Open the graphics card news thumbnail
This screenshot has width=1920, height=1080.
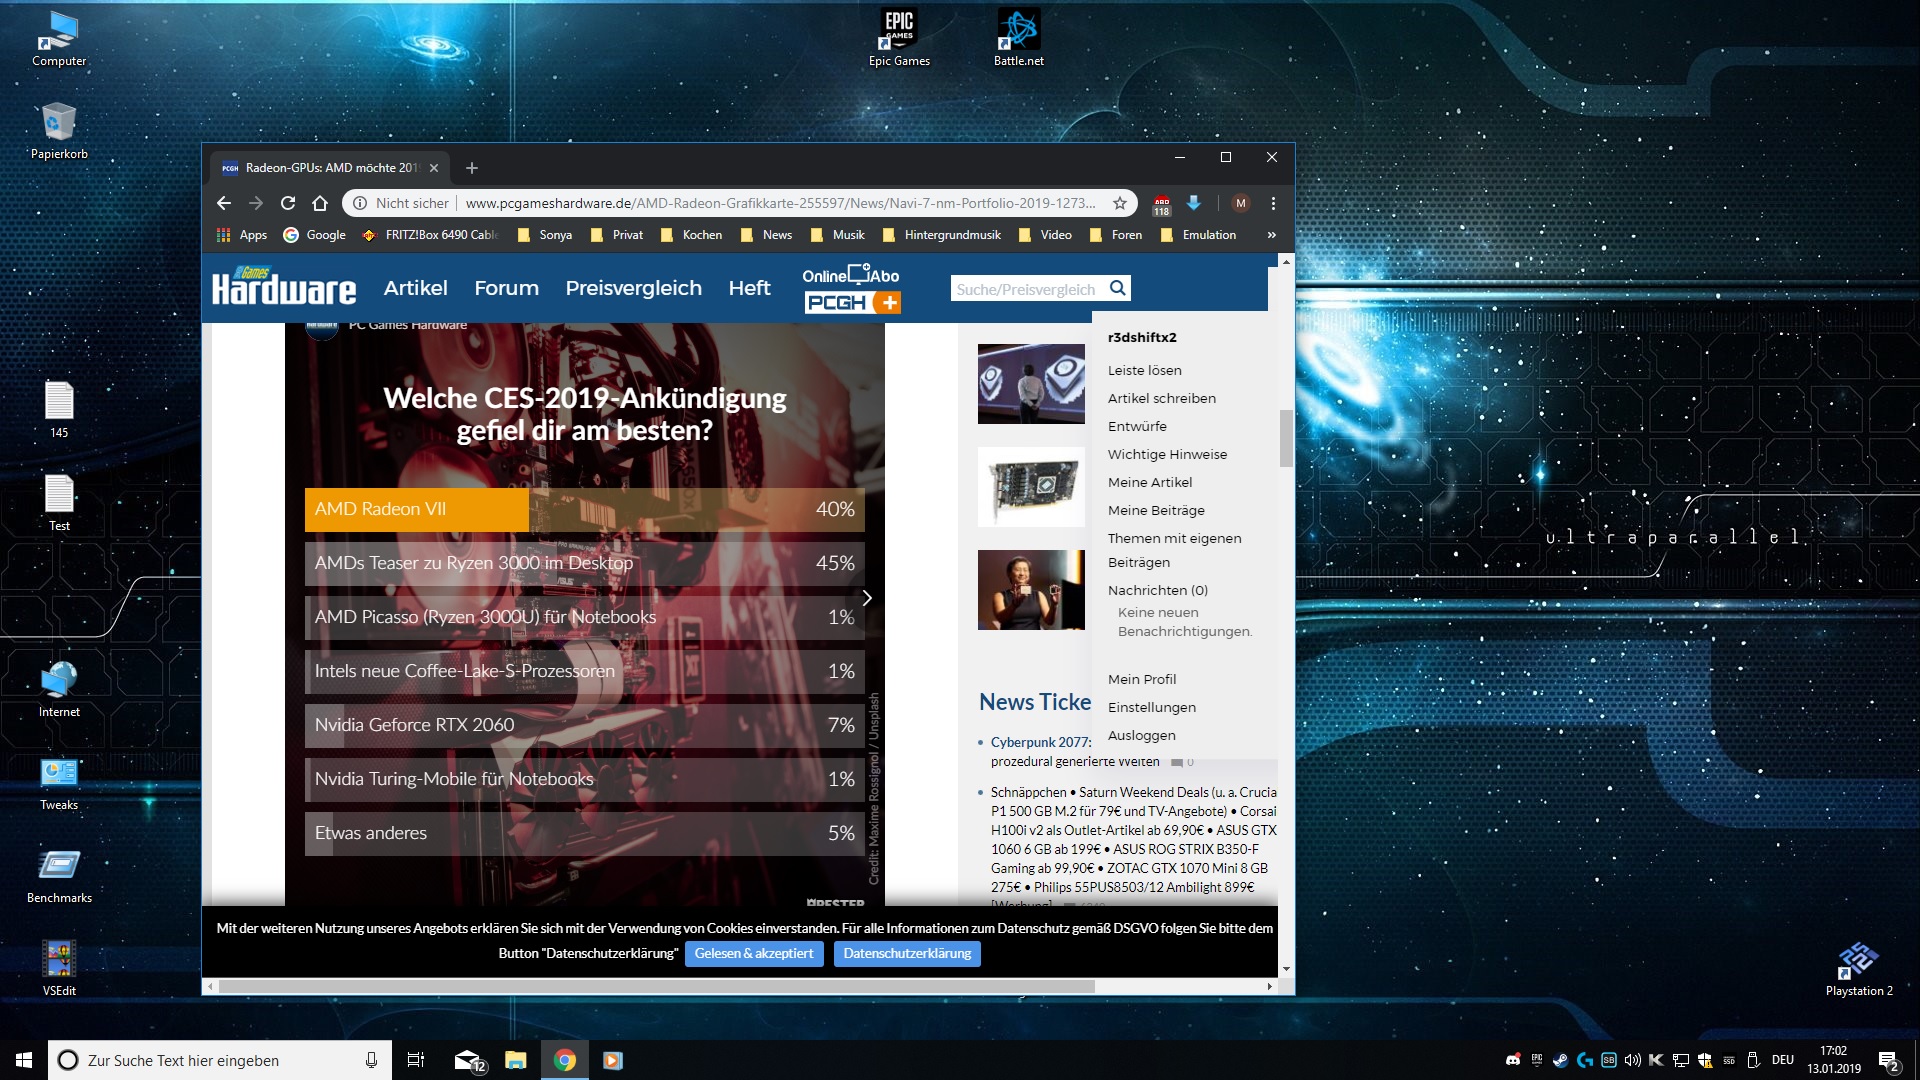coord(1031,487)
